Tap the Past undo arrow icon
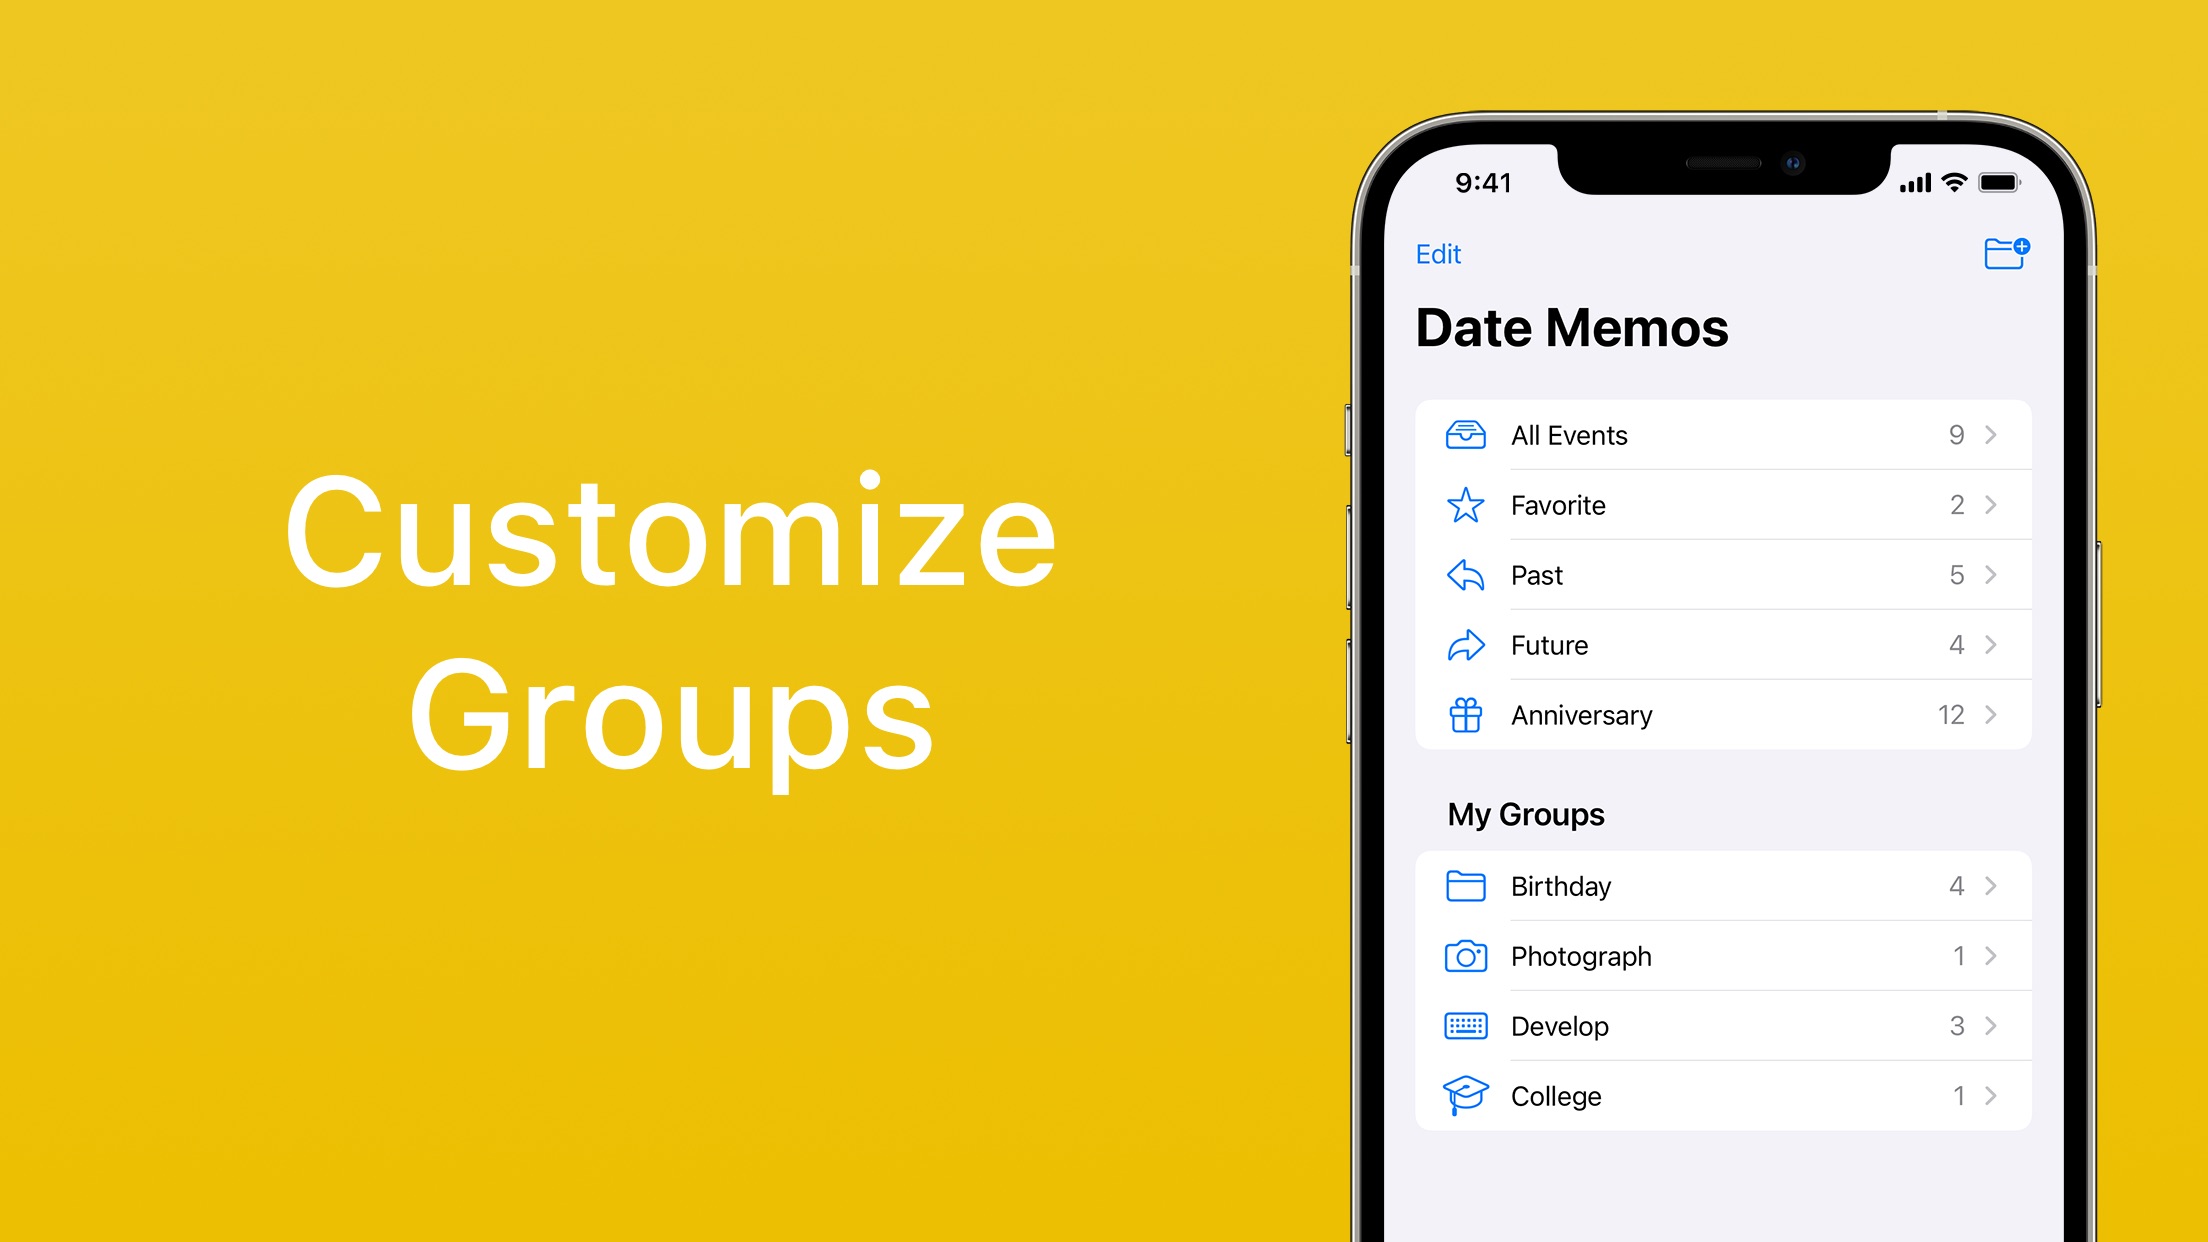The width and height of the screenshot is (2208, 1242). point(1463,575)
